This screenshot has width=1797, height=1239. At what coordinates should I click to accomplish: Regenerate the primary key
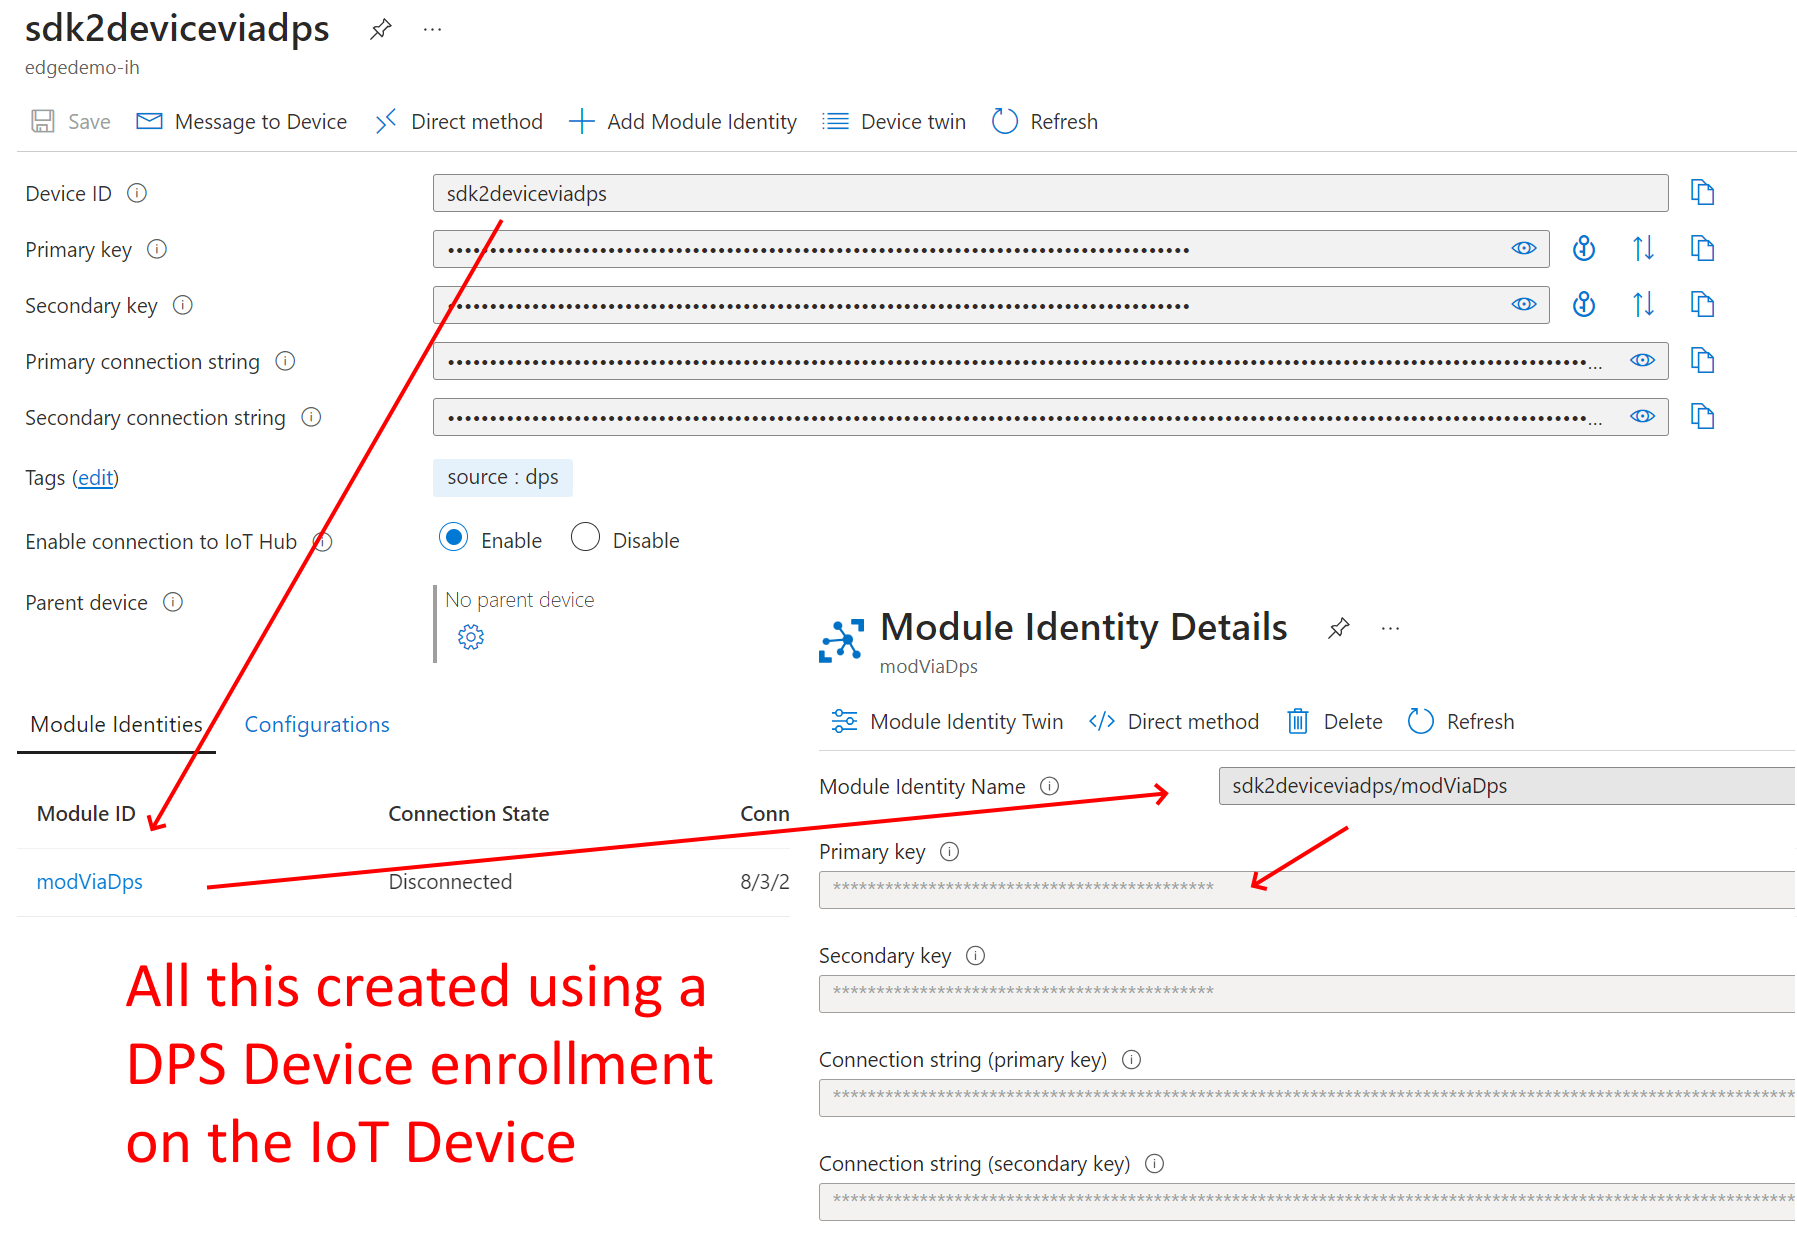(1583, 248)
